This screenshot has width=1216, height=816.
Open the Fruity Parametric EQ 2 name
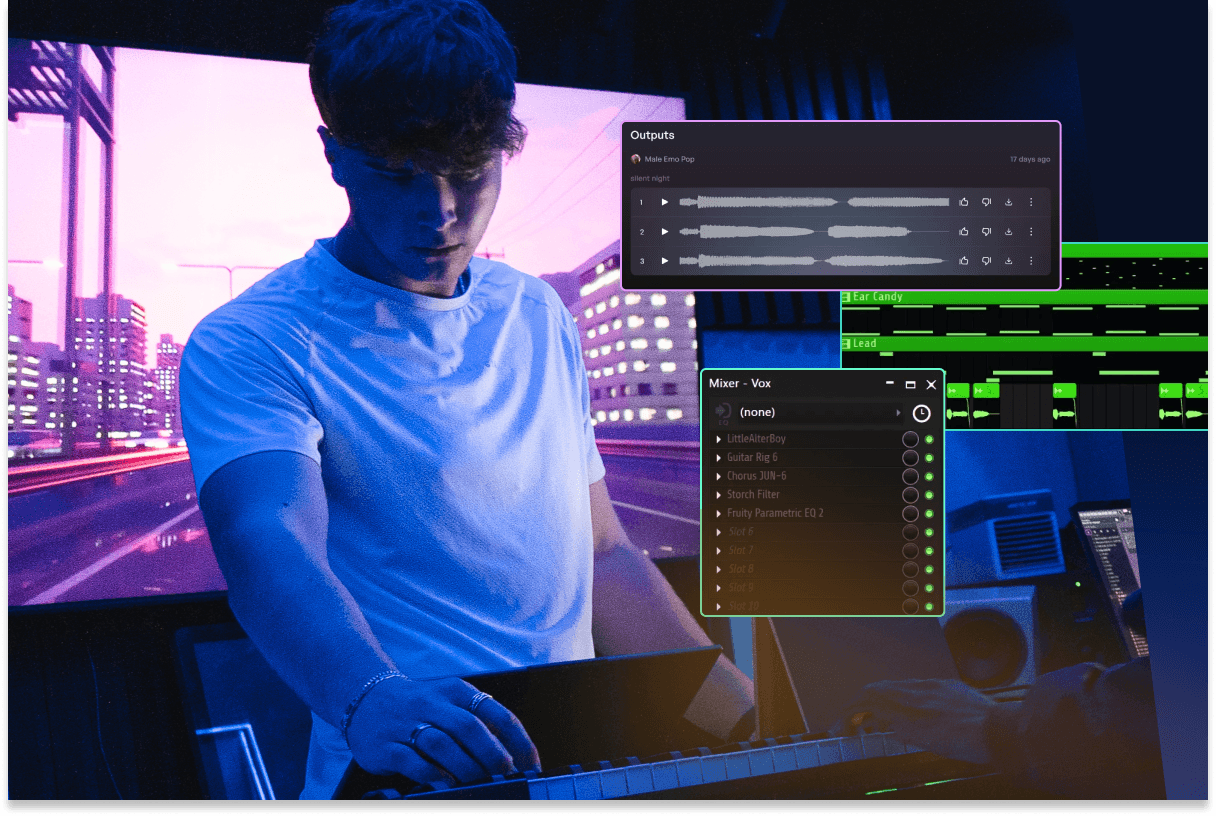pos(775,513)
